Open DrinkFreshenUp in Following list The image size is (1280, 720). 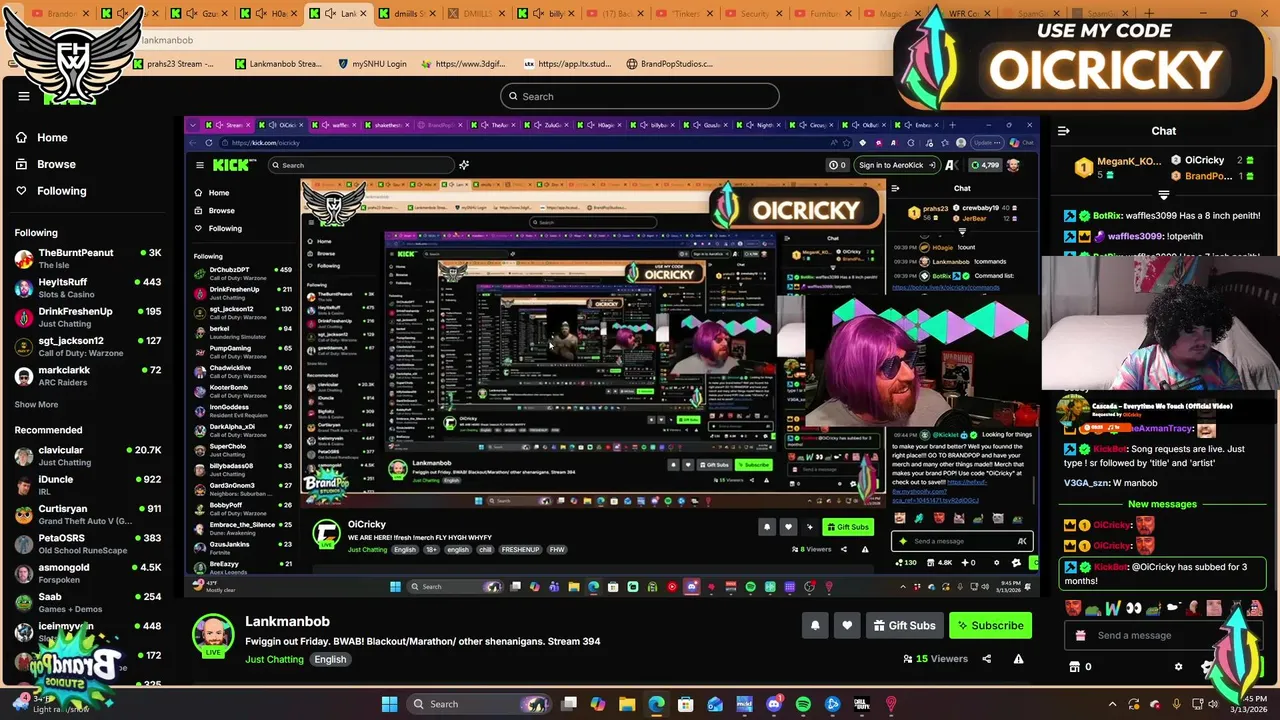[88, 317]
